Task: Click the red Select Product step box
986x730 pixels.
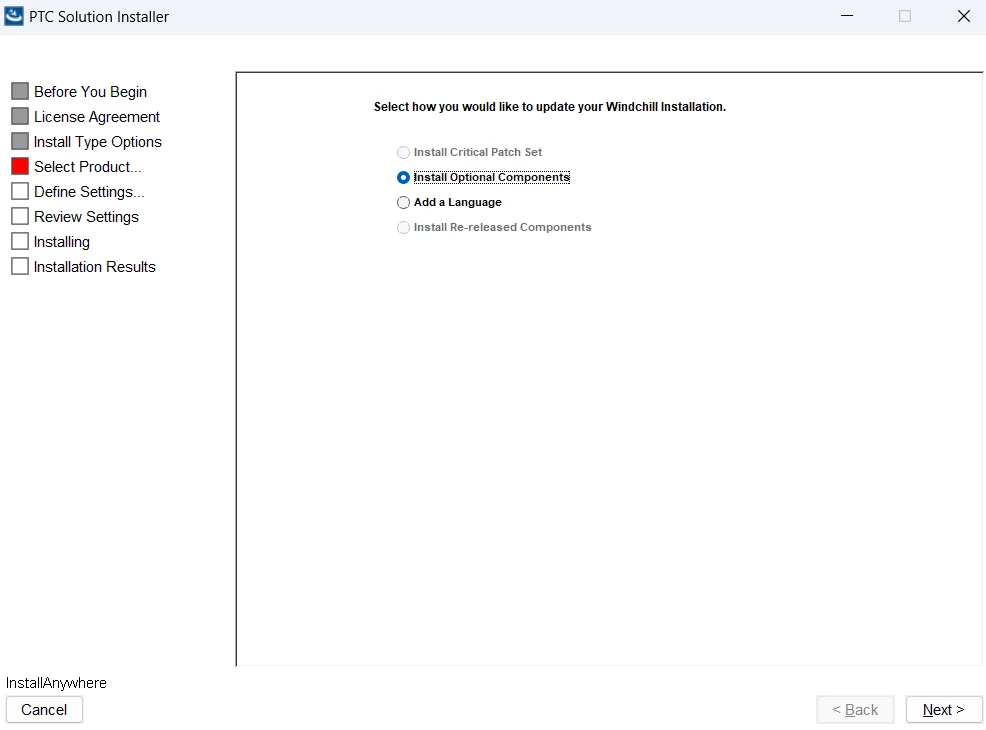Action: point(20,167)
